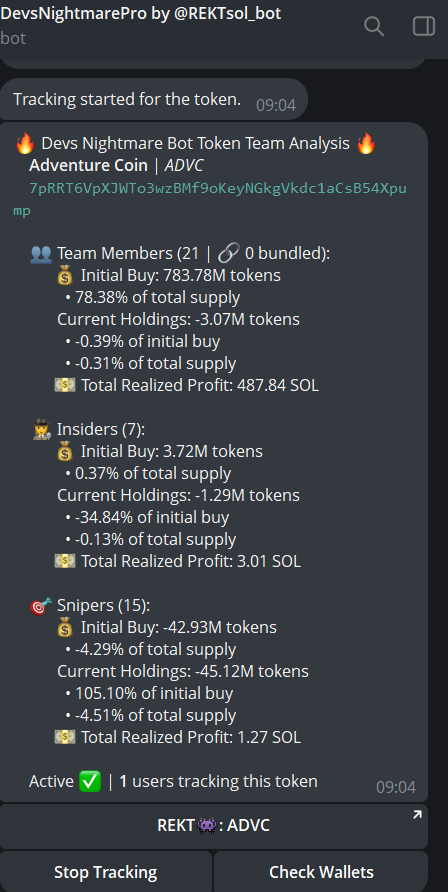Image resolution: width=448 pixels, height=892 pixels.
Task: Click the Tracking started for the token message
Action: 127,100
